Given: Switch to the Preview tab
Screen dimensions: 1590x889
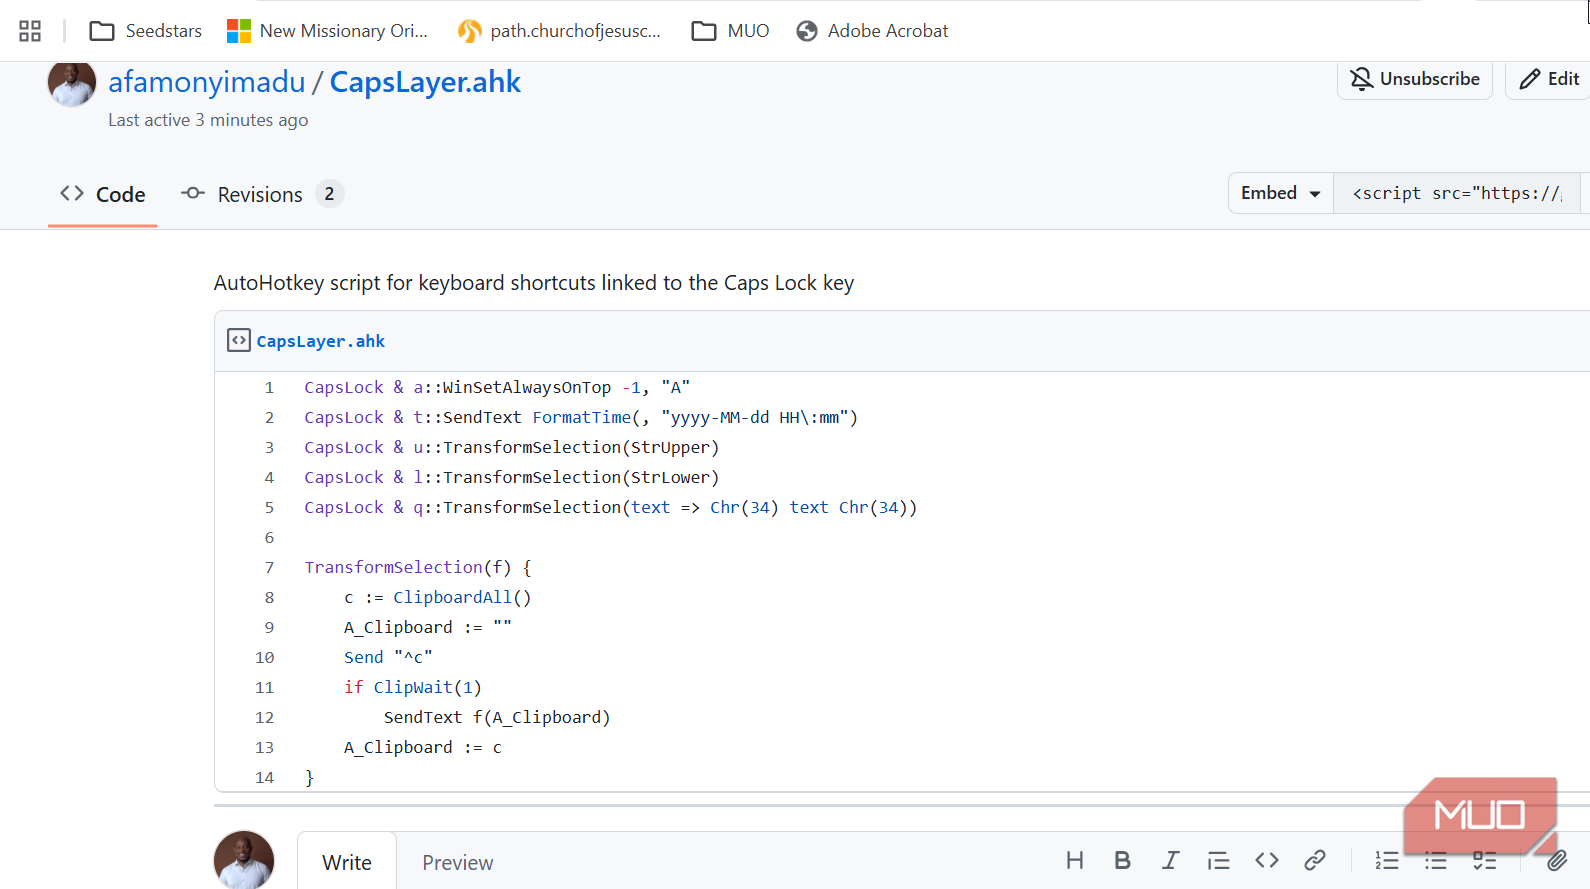Looking at the screenshot, I should point(458,862).
